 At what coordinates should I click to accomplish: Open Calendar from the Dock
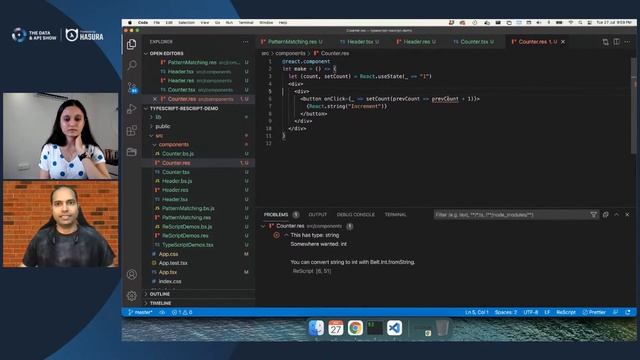point(336,328)
